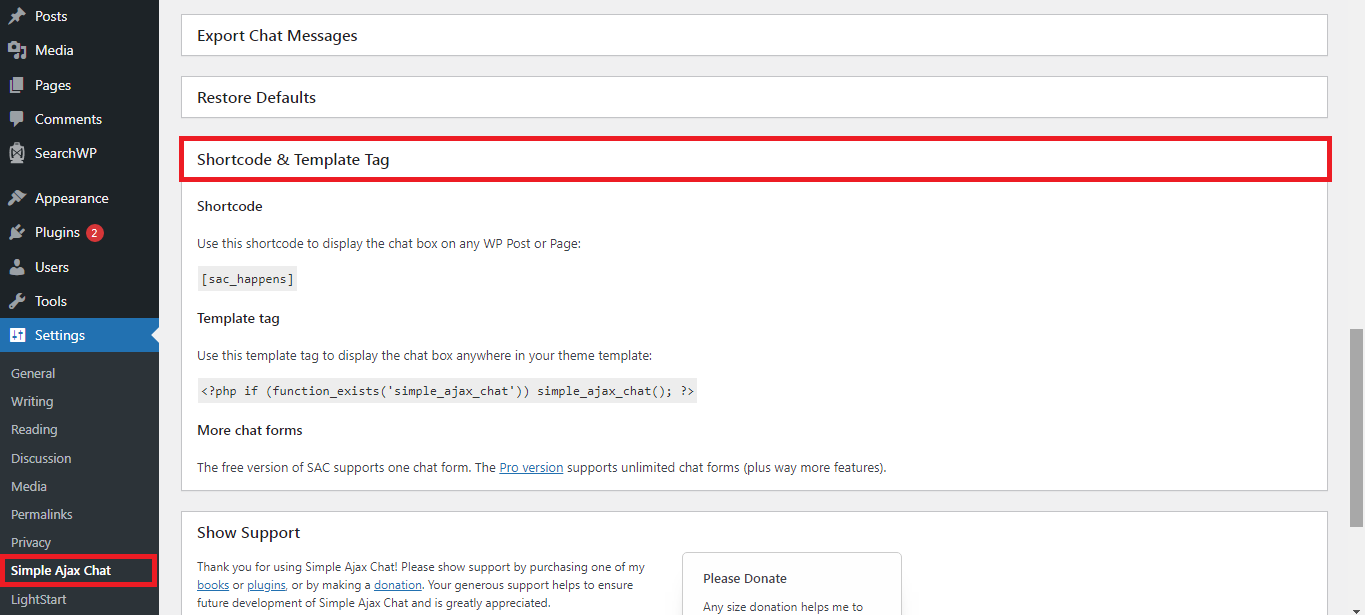
Task: Open the books link
Action: click(x=212, y=585)
